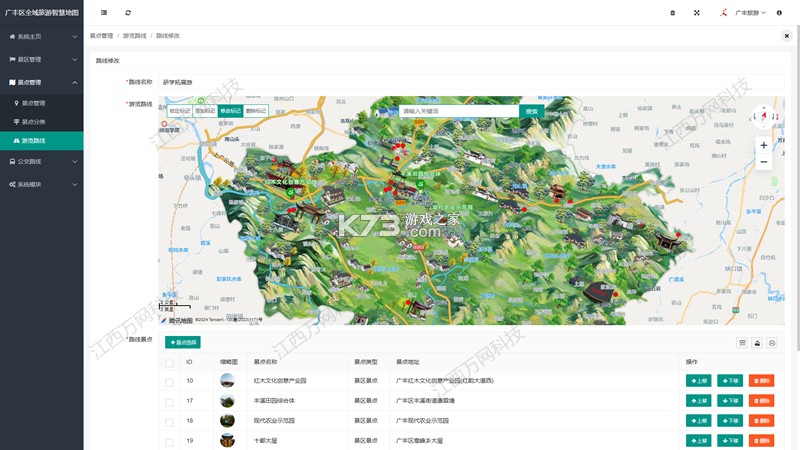Click the 路线名称 input field

tap(471, 82)
